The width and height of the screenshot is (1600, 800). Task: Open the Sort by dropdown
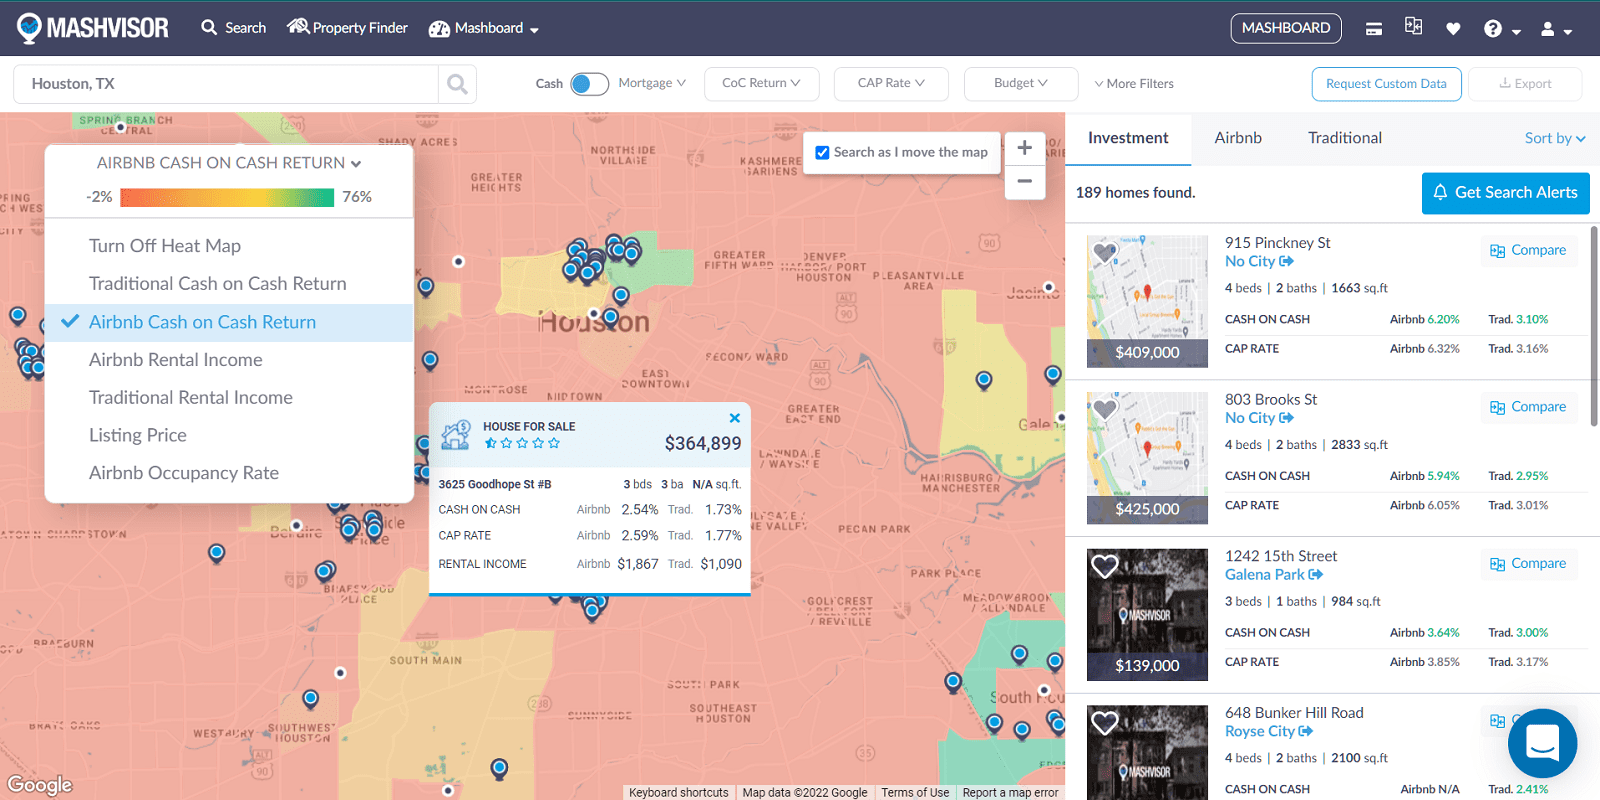[1555, 138]
